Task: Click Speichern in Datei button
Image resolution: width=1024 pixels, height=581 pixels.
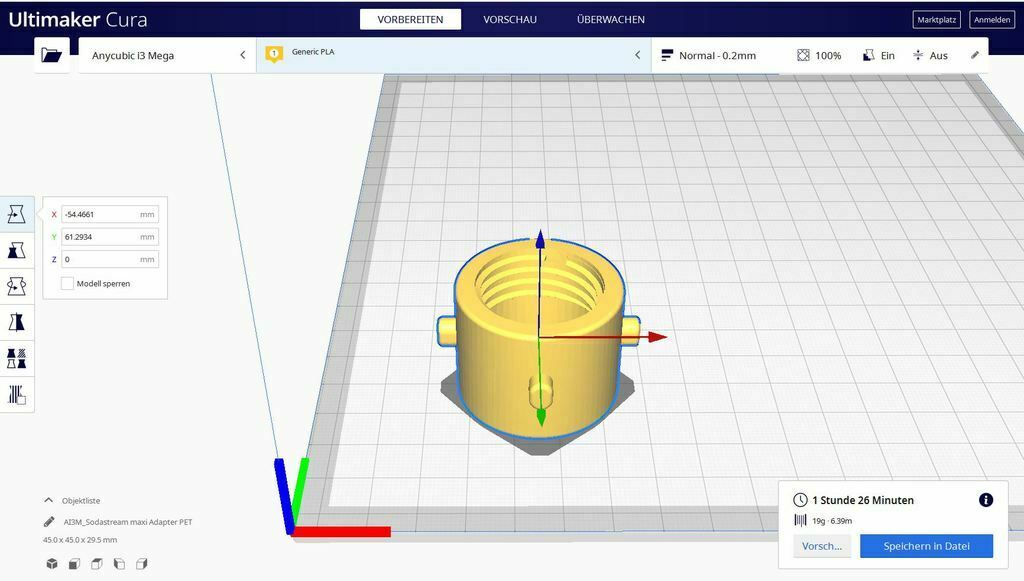Action: click(926, 546)
